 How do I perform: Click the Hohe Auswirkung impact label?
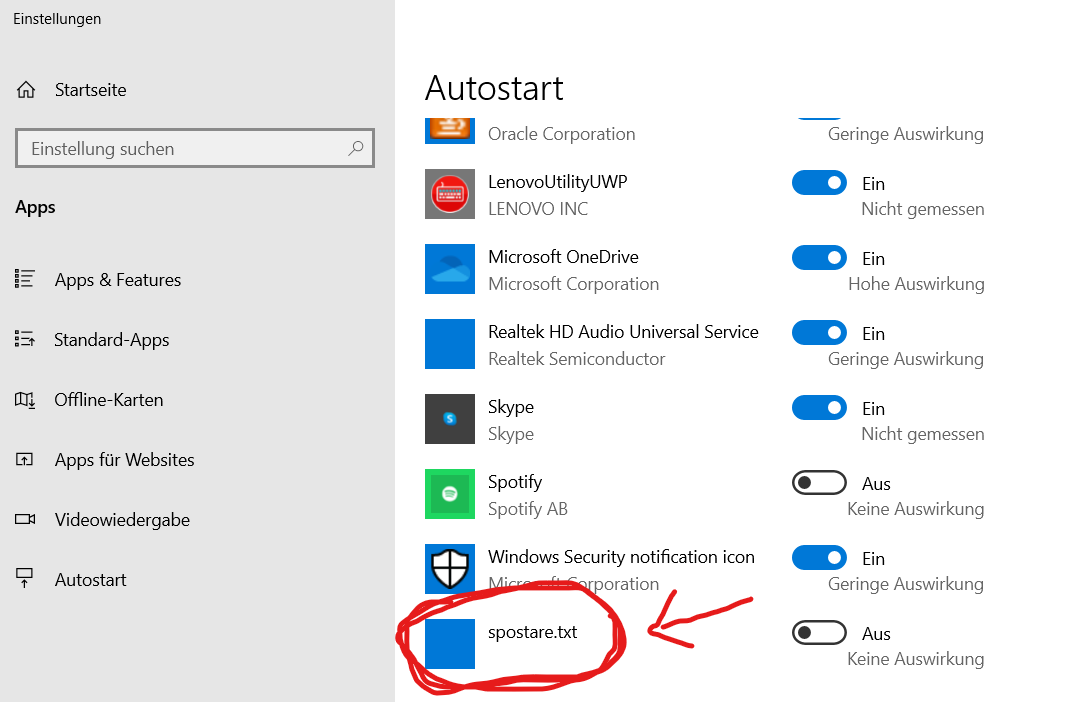click(x=916, y=283)
